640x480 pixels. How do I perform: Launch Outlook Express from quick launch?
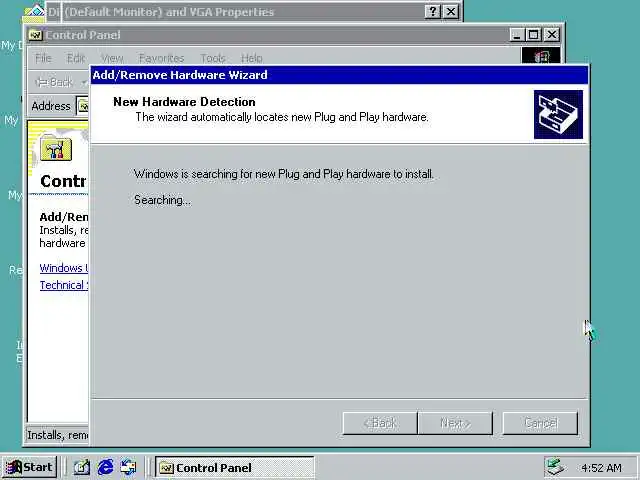point(129,467)
